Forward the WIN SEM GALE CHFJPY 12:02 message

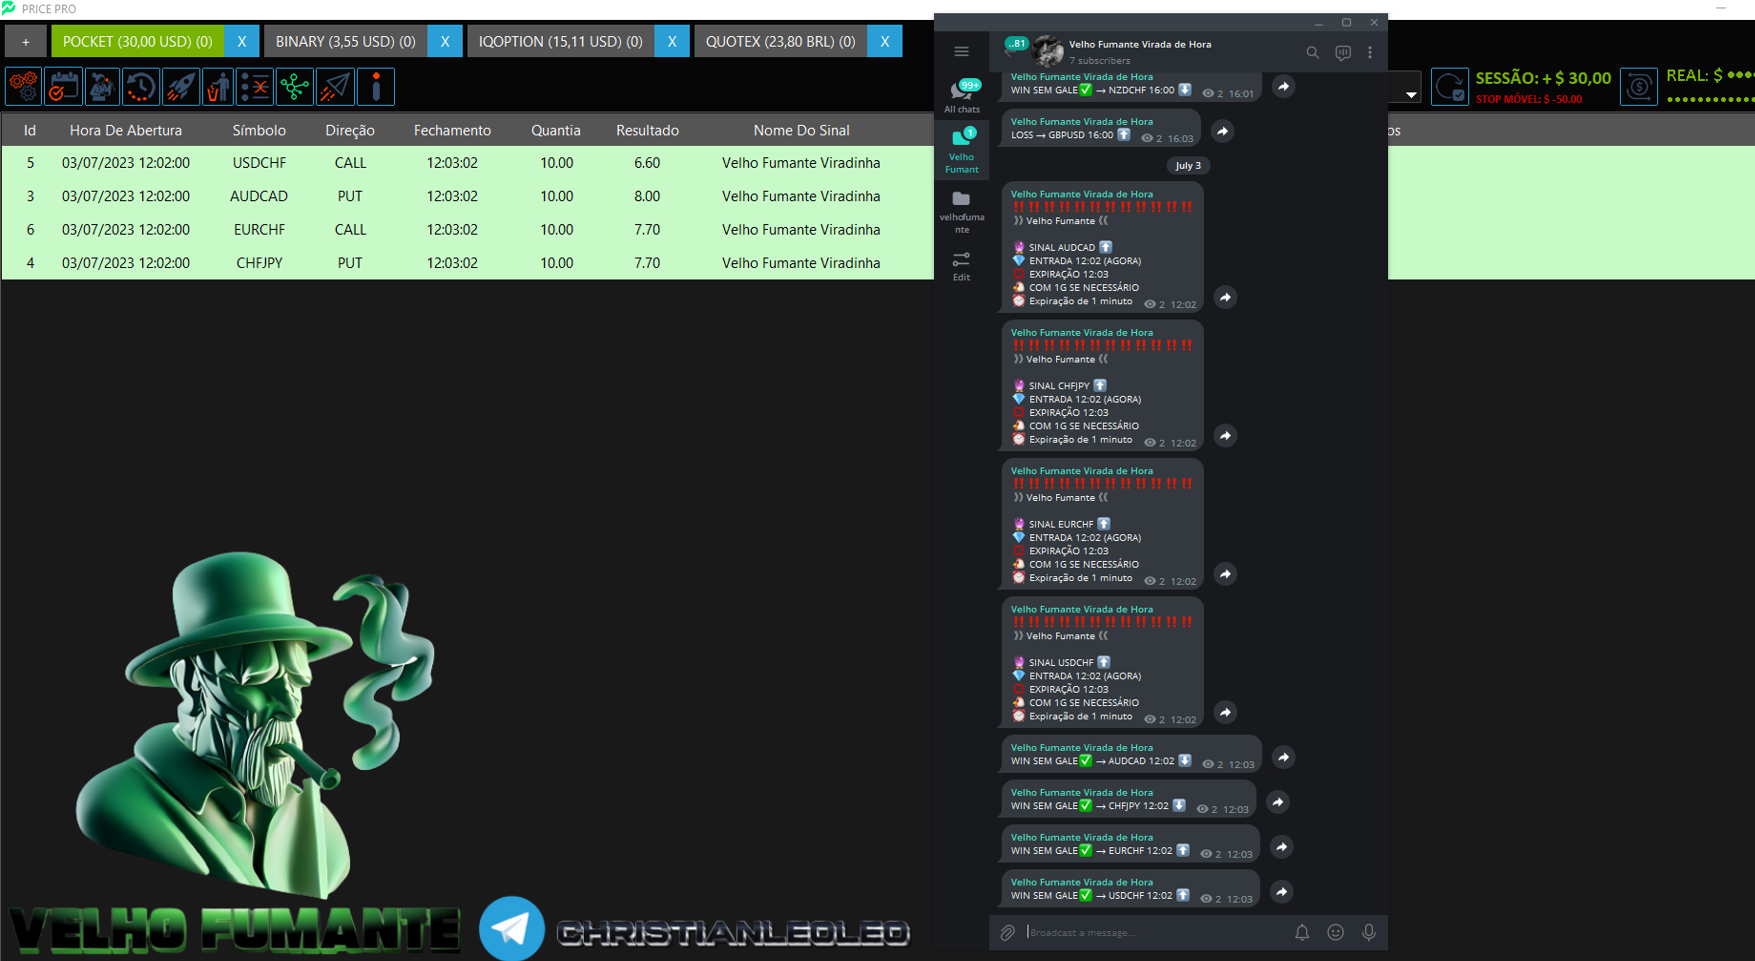1278,802
